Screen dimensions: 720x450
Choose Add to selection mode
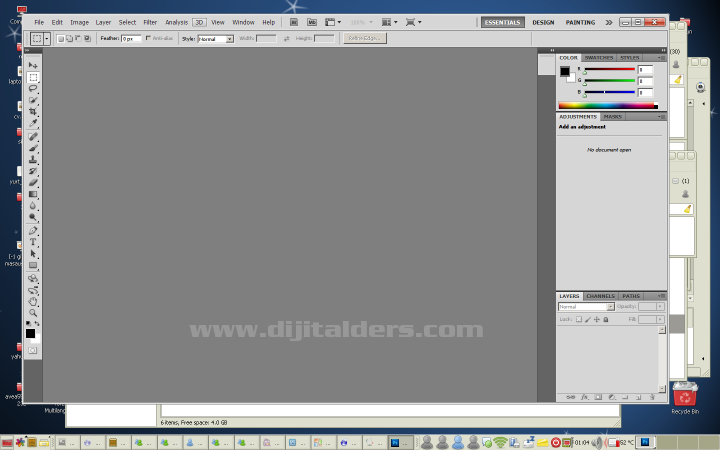[69, 39]
